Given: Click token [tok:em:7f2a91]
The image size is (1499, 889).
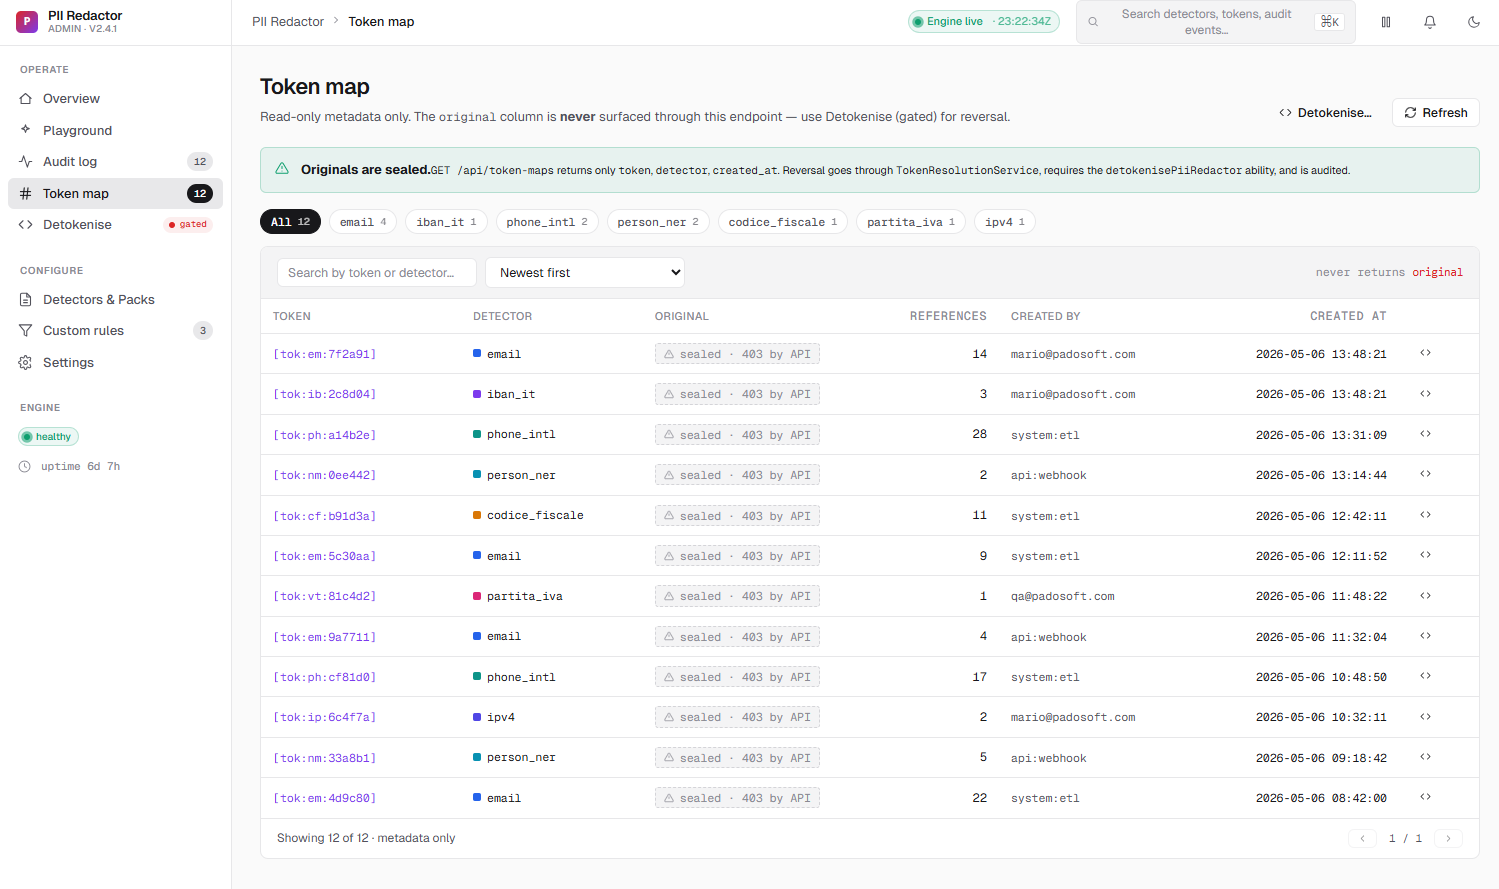Looking at the screenshot, I should (x=325, y=354).
